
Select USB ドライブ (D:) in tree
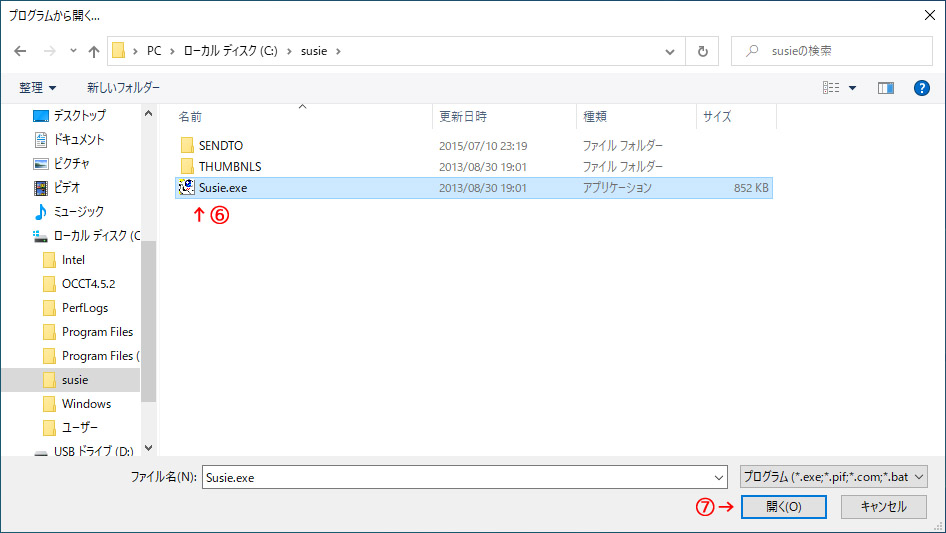pos(94,452)
